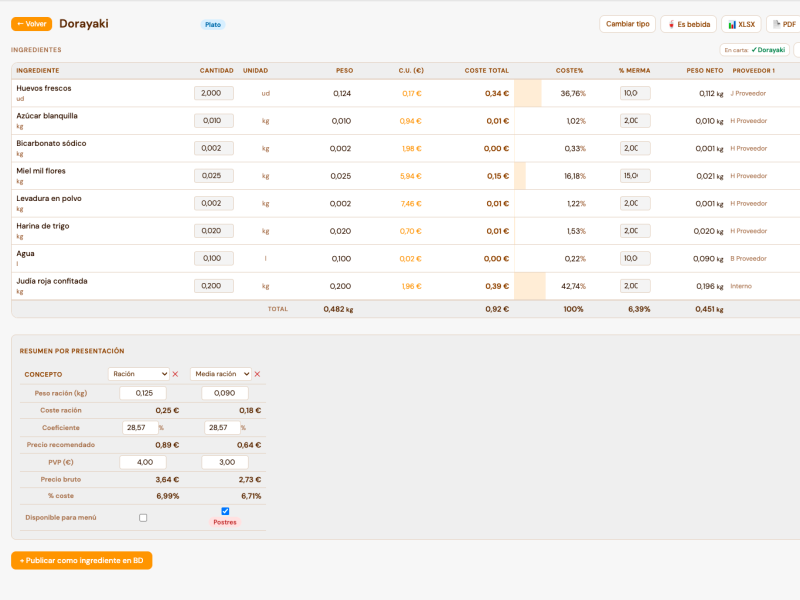Click the Interno supplier for Judía roja confitada
Viewport: 800px width, 600px height.
[741, 286]
